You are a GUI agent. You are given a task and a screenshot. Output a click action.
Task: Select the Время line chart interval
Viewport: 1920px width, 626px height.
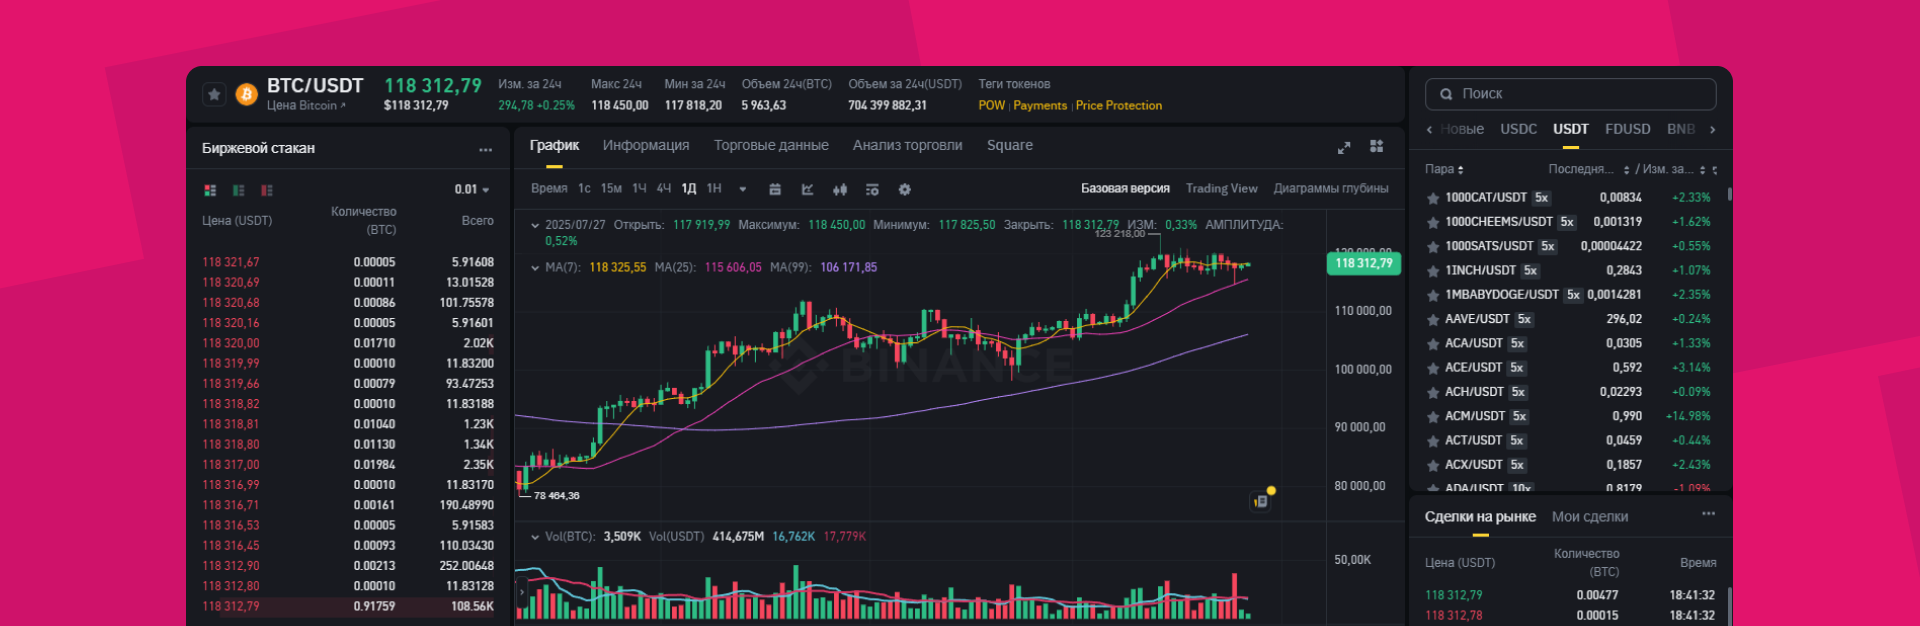[549, 188]
